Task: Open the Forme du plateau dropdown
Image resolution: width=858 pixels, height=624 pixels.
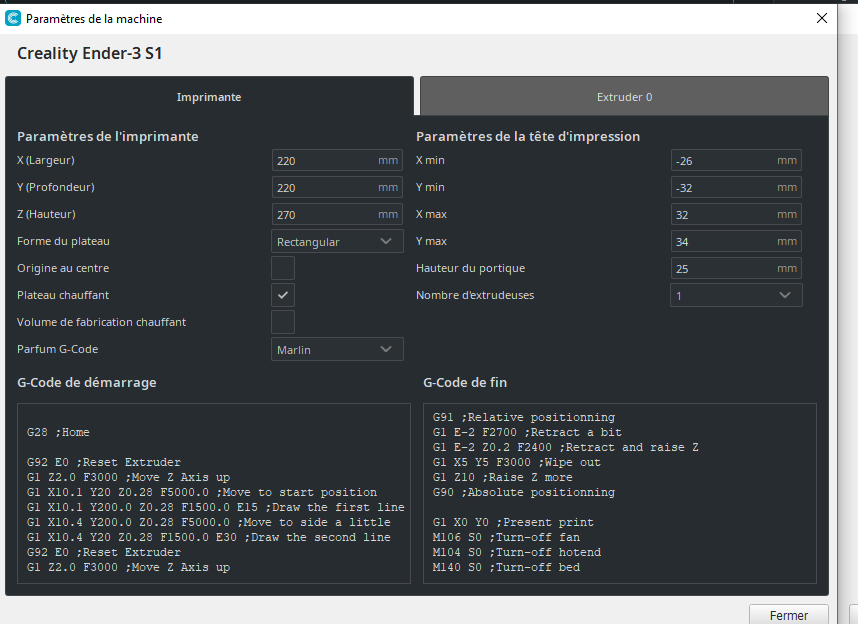Action: click(x=337, y=241)
